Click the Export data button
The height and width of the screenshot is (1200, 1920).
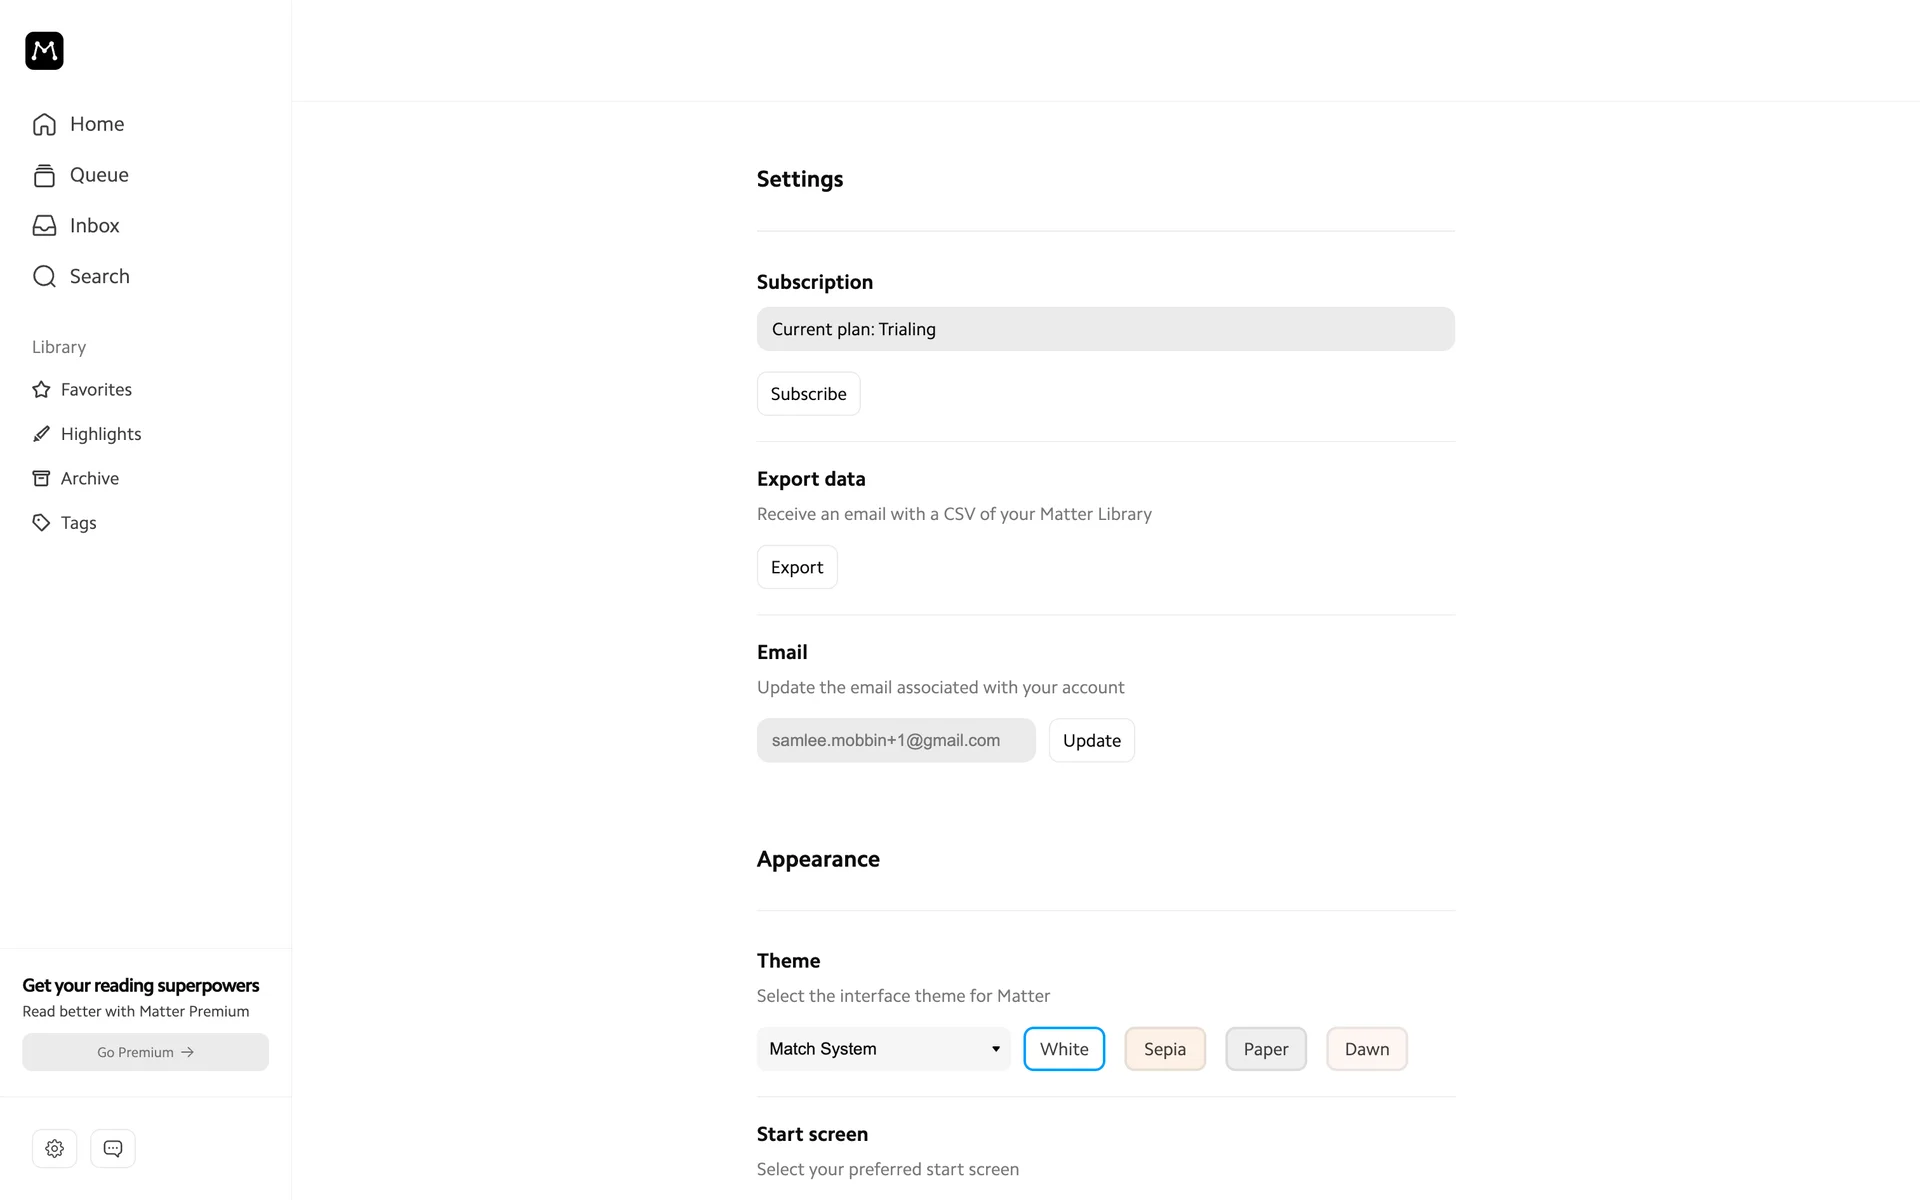[x=797, y=567]
